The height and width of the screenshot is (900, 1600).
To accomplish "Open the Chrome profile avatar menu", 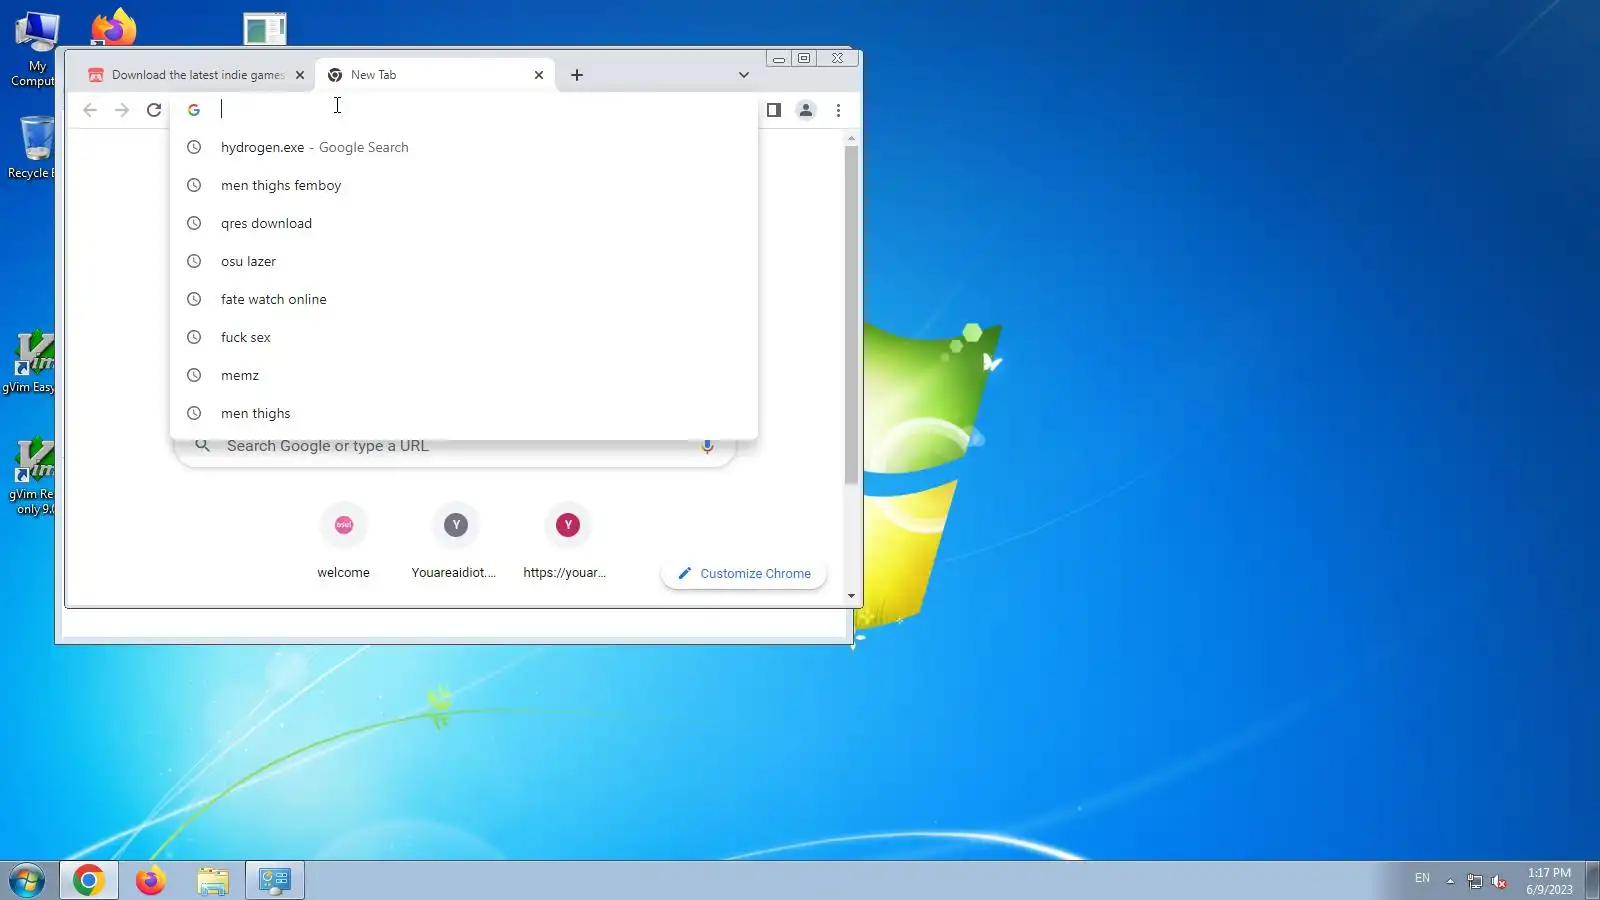I will coord(806,110).
